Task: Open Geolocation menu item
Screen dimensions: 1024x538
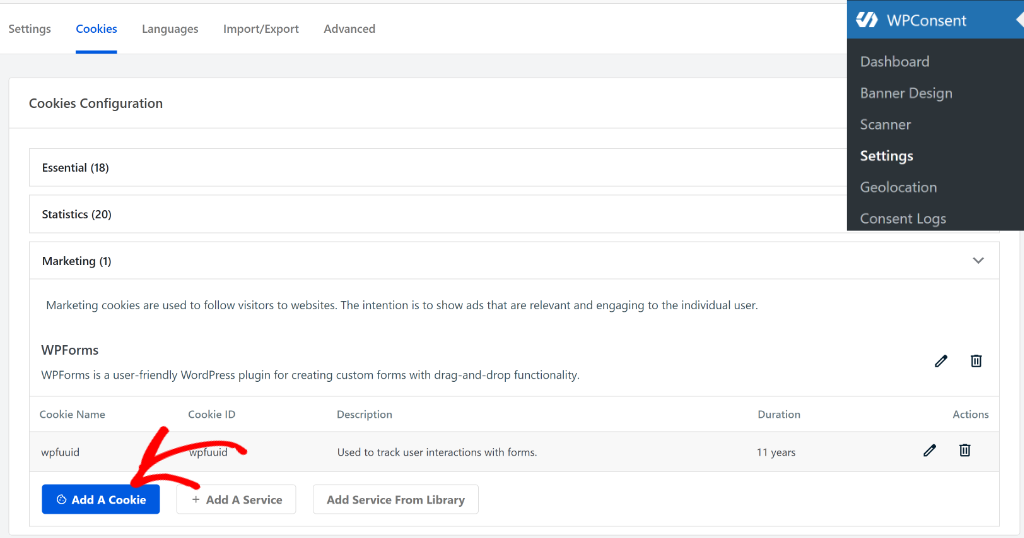Action: coord(898,187)
